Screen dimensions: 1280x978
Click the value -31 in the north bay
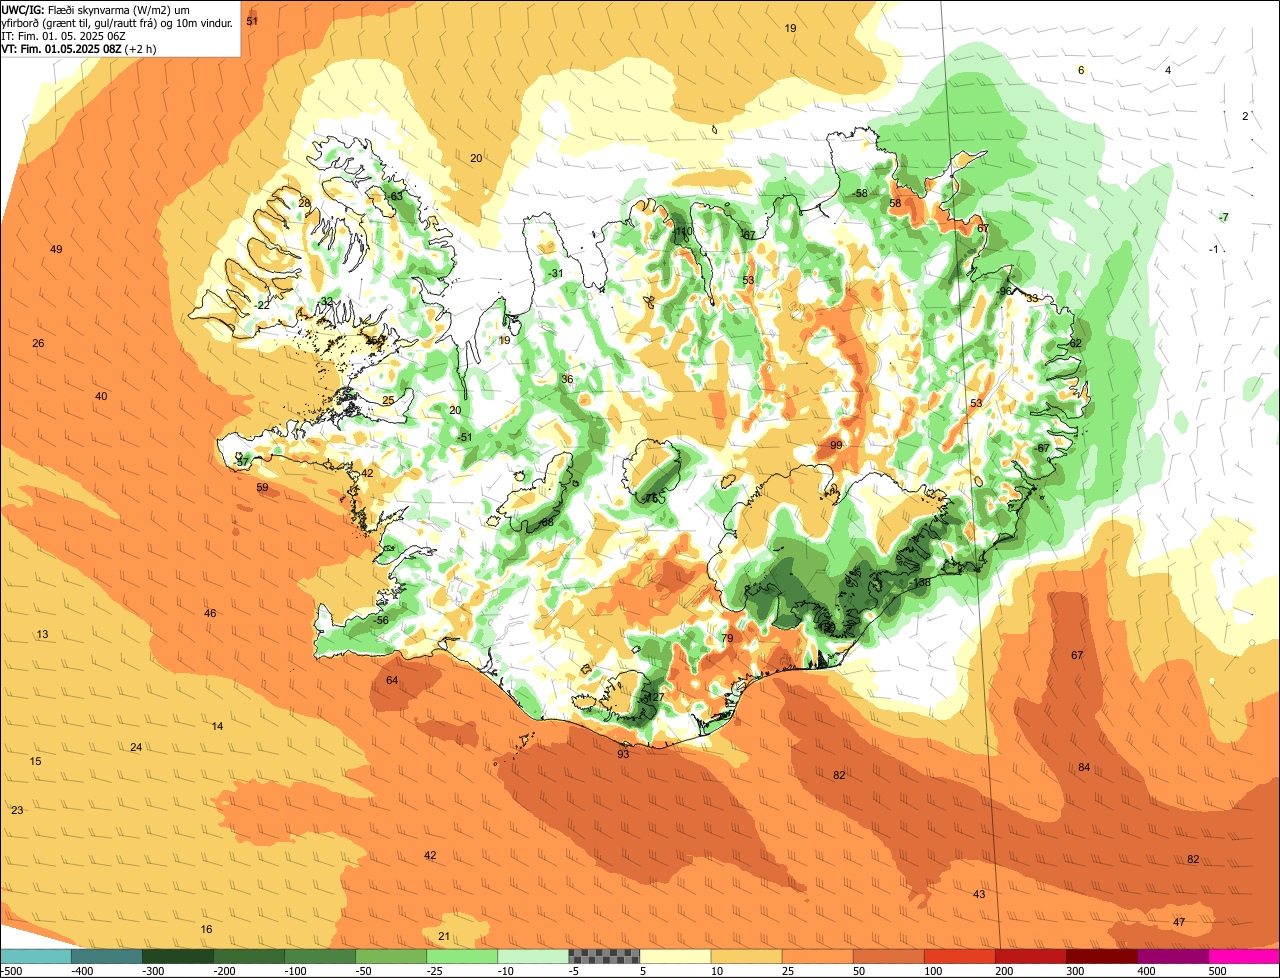tap(556, 273)
